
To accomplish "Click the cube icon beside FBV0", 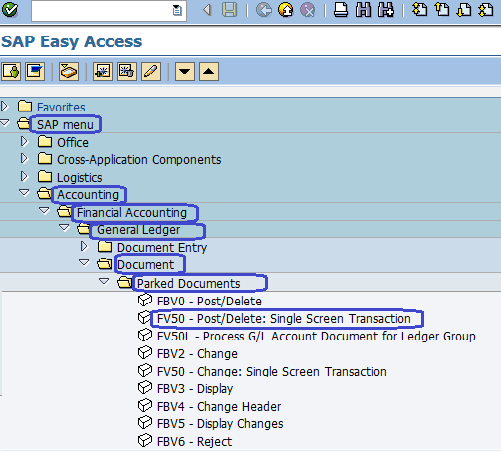I will [145, 300].
